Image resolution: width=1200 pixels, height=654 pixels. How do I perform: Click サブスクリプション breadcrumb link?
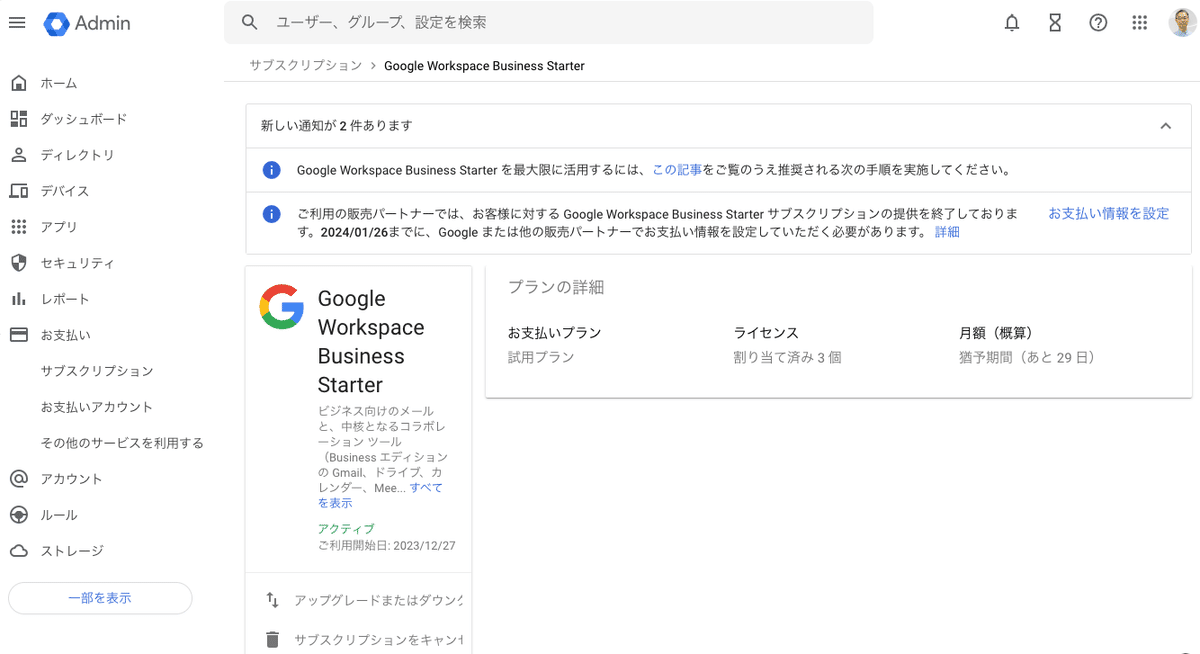pyautogui.click(x=306, y=65)
